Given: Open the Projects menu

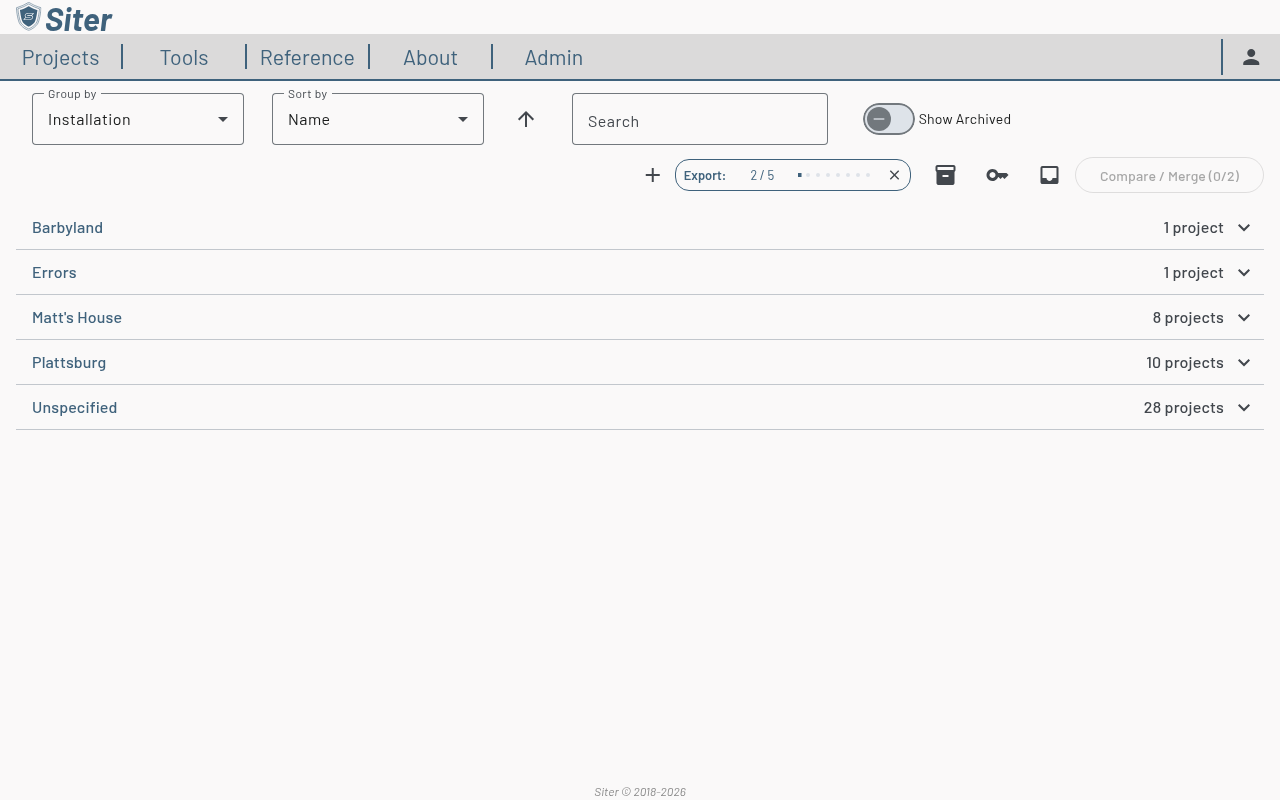Looking at the screenshot, I should (61, 57).
